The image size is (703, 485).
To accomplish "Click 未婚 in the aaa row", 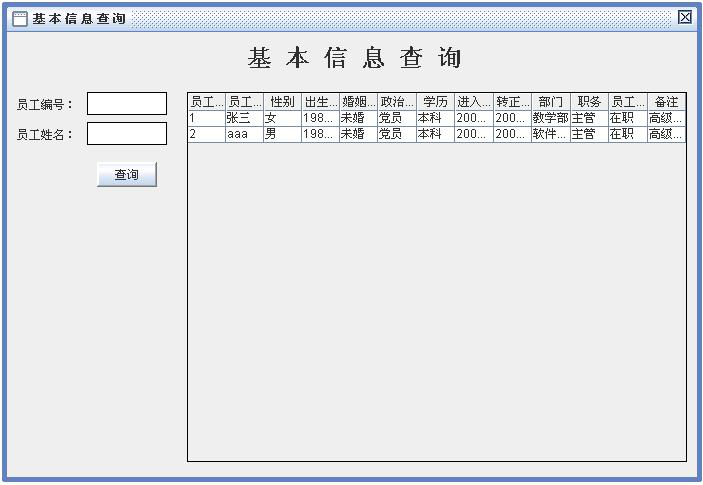I will [x=359, y=134].
